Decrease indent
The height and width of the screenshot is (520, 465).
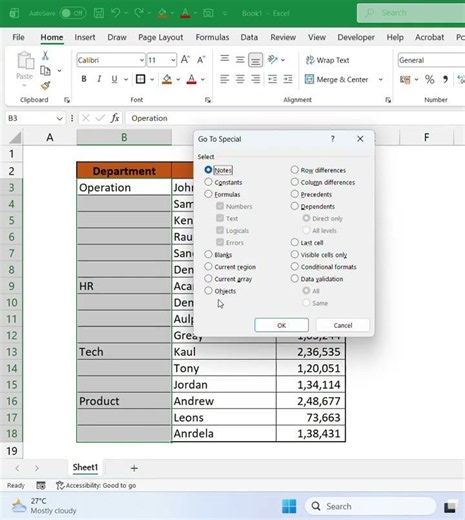coord(272,79)
